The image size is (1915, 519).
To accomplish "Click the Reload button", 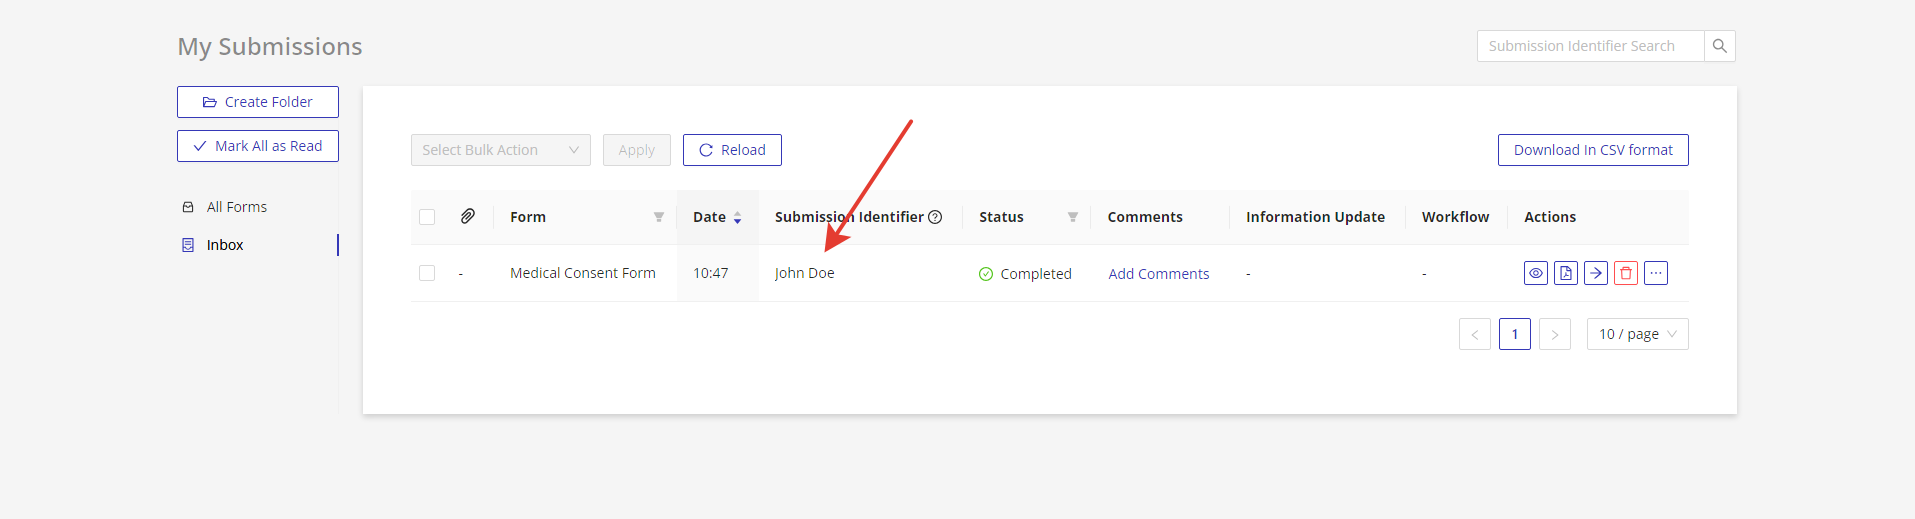I will coord(732,150).
